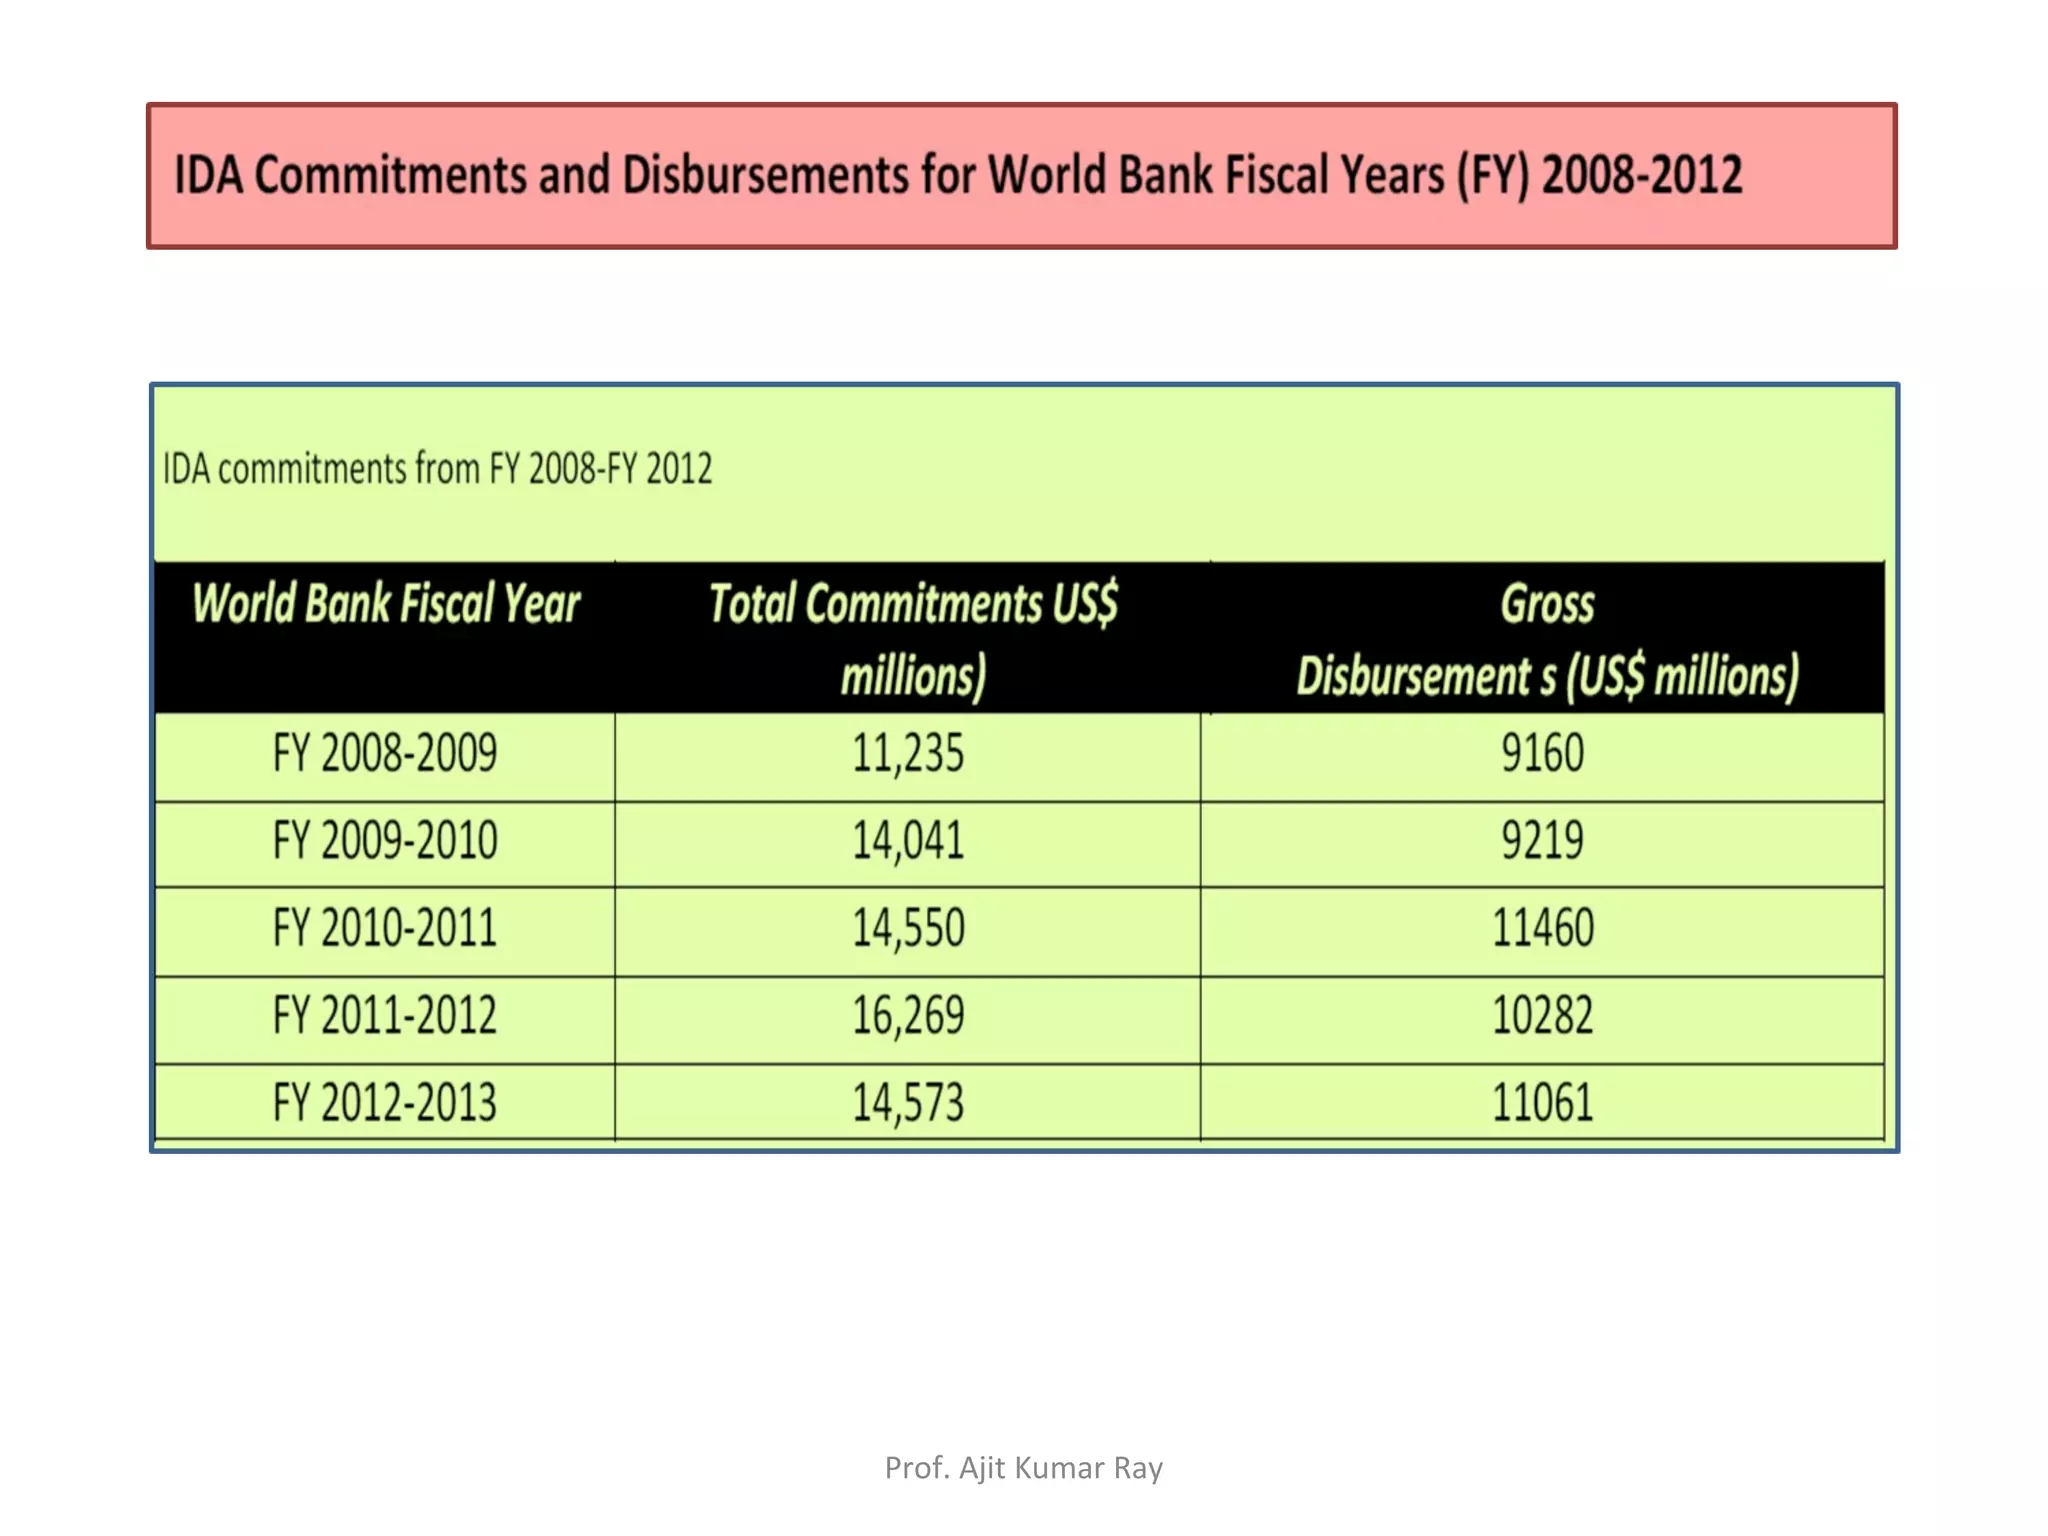
Task: Click the 'Gross Disbursements' column header
Action: pos(1546,638)
